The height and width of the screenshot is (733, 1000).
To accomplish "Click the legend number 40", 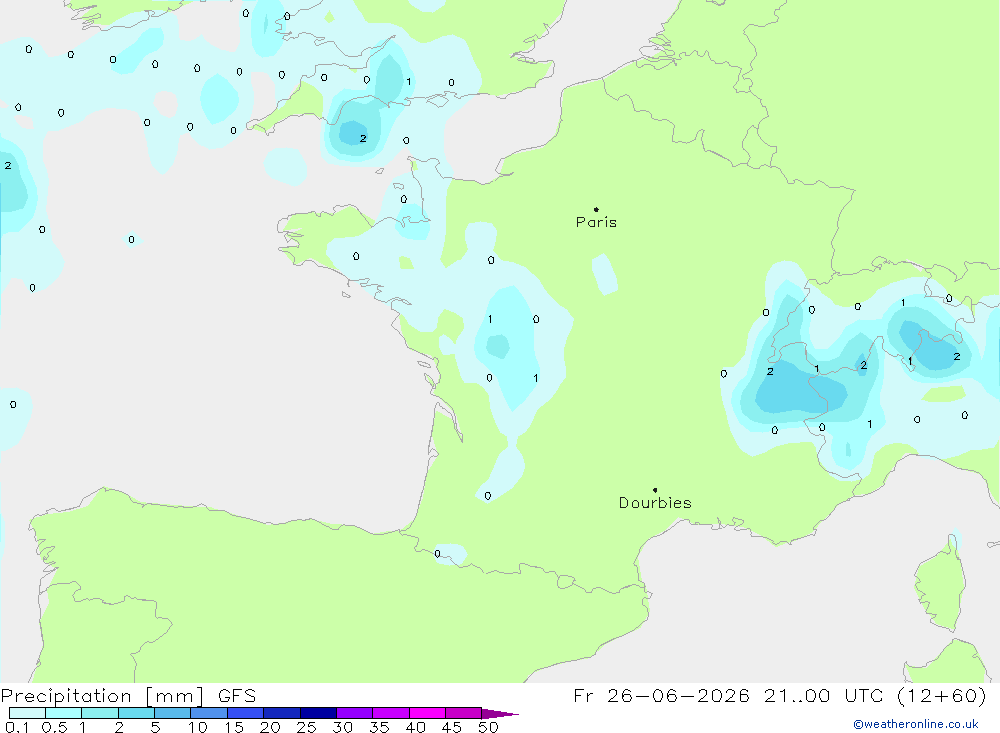I will [415, 727].
